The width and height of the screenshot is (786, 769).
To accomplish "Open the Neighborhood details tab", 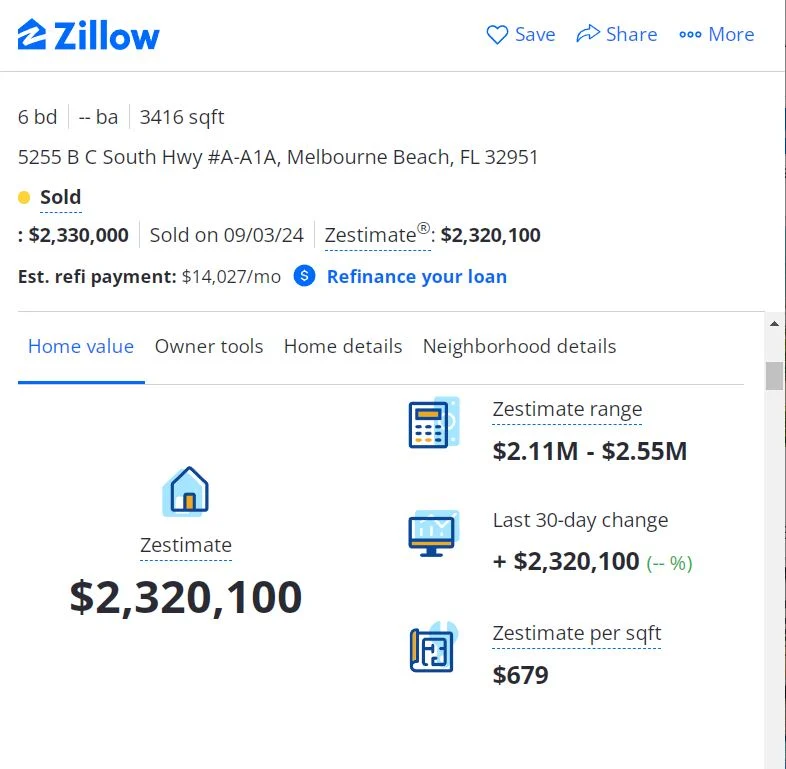I will [519, 347].
